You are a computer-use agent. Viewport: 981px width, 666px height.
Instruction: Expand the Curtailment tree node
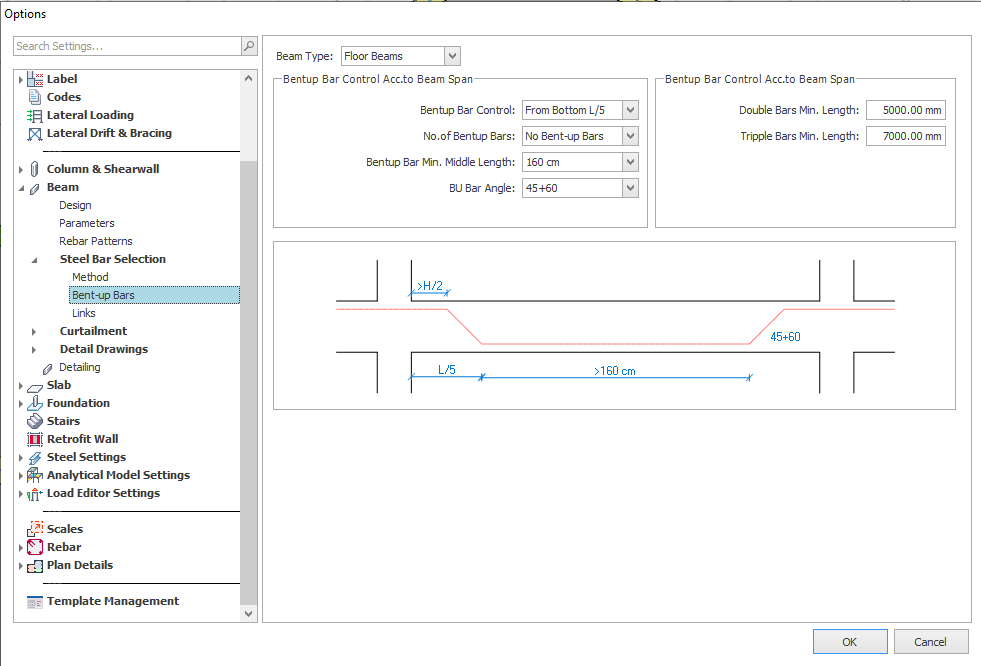coord(35,331)
